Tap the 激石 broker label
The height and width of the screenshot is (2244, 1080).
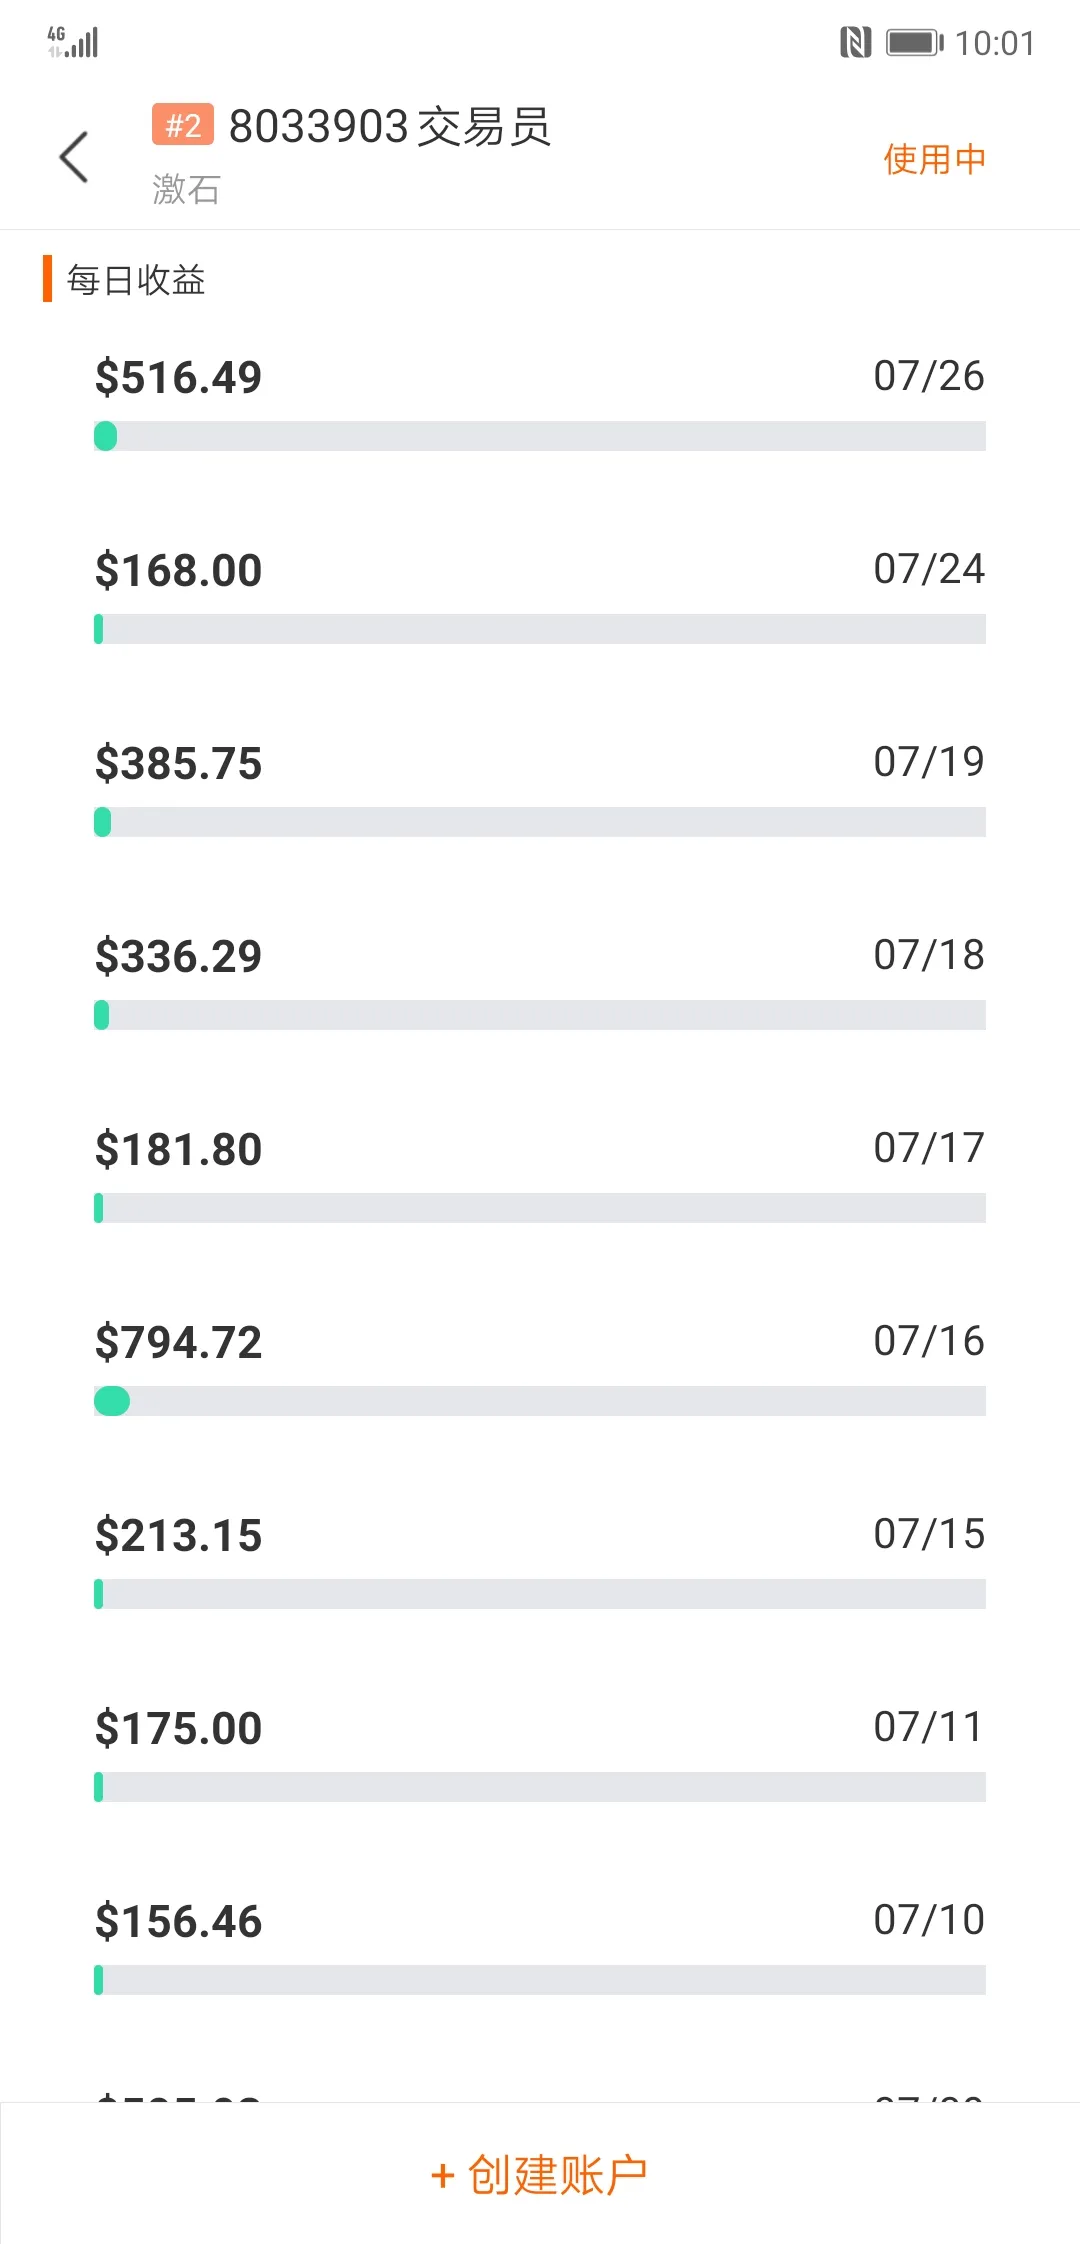186,189
